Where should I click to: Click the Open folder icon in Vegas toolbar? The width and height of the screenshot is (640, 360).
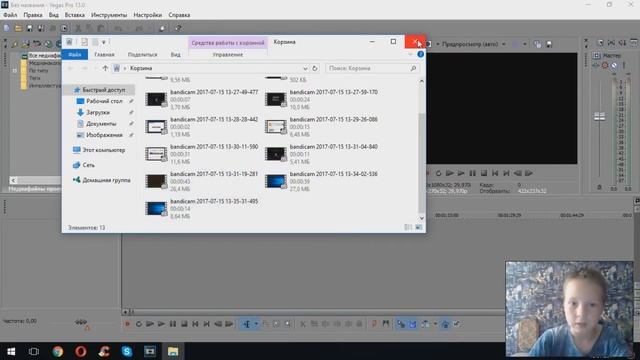point(18,28)
